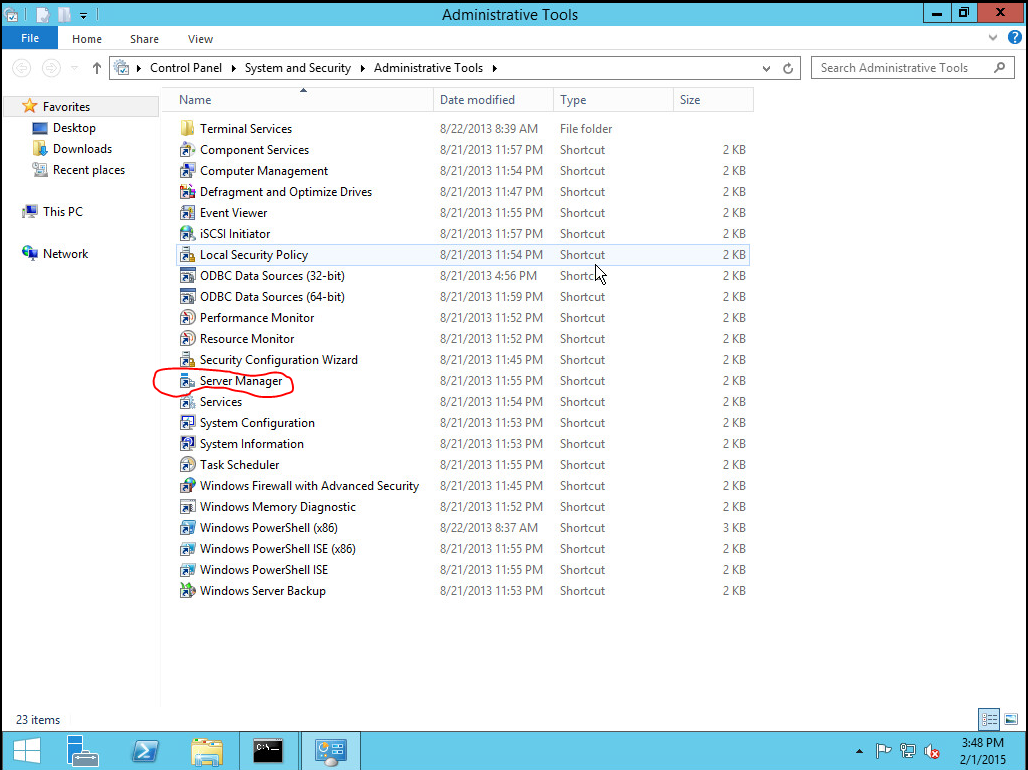Show hidden system tray icons
This screenshot has width=1028, height=770.
tap(860, 751)
